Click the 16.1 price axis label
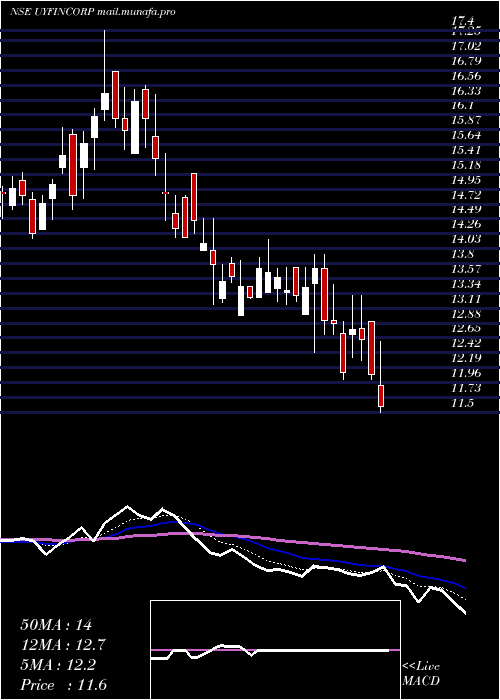Viewport: 500px width, 700px height. coord(462,105)
